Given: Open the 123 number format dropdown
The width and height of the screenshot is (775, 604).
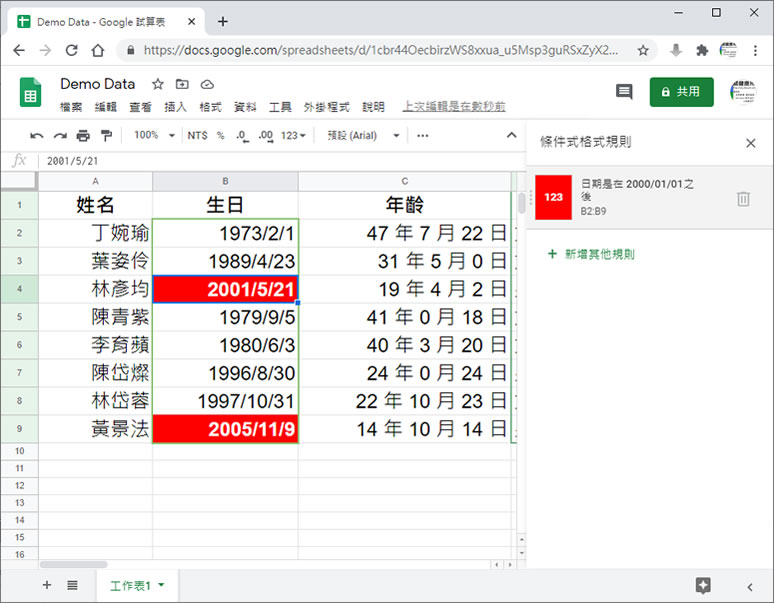Looking at the screenshot, I should click(x=293, y=135).
